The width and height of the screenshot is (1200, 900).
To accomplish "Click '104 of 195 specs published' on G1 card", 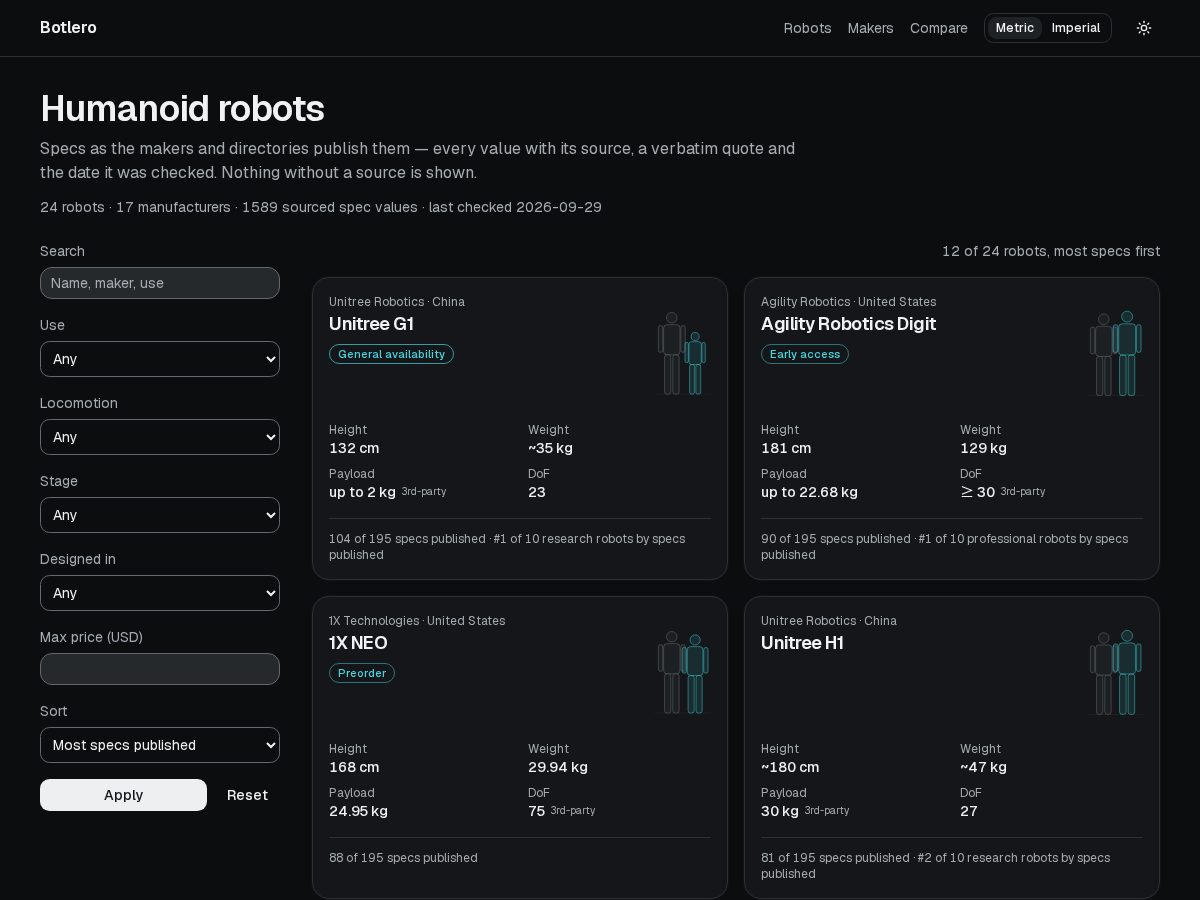I will tap(407, 539).
